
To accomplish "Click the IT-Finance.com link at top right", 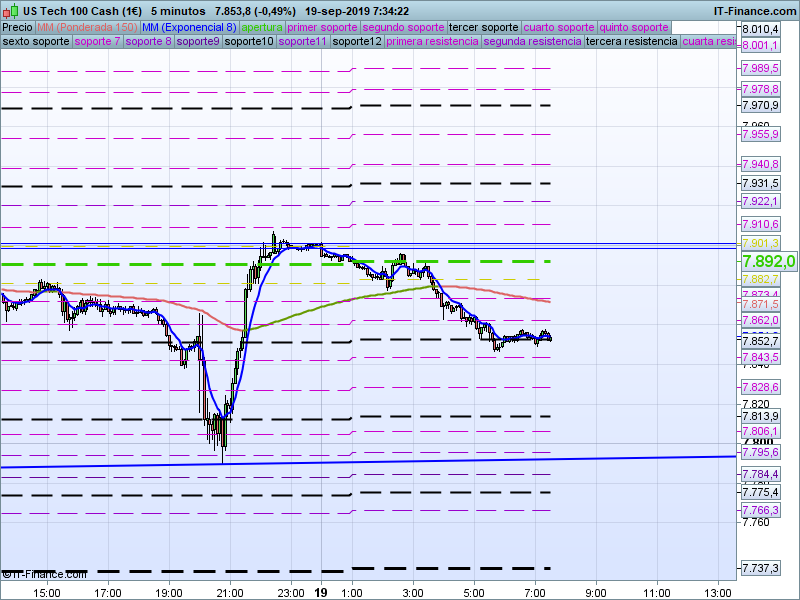I will point(754,11).
